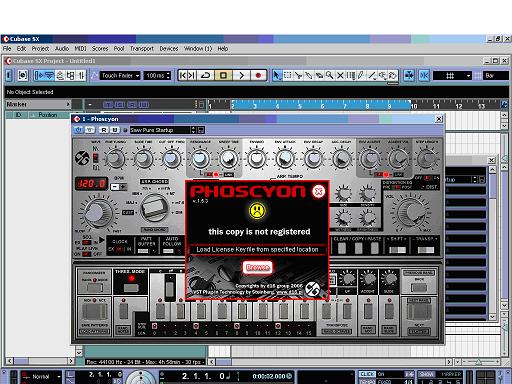
Task: Click the Next bank button
Action: pos(419,312)
